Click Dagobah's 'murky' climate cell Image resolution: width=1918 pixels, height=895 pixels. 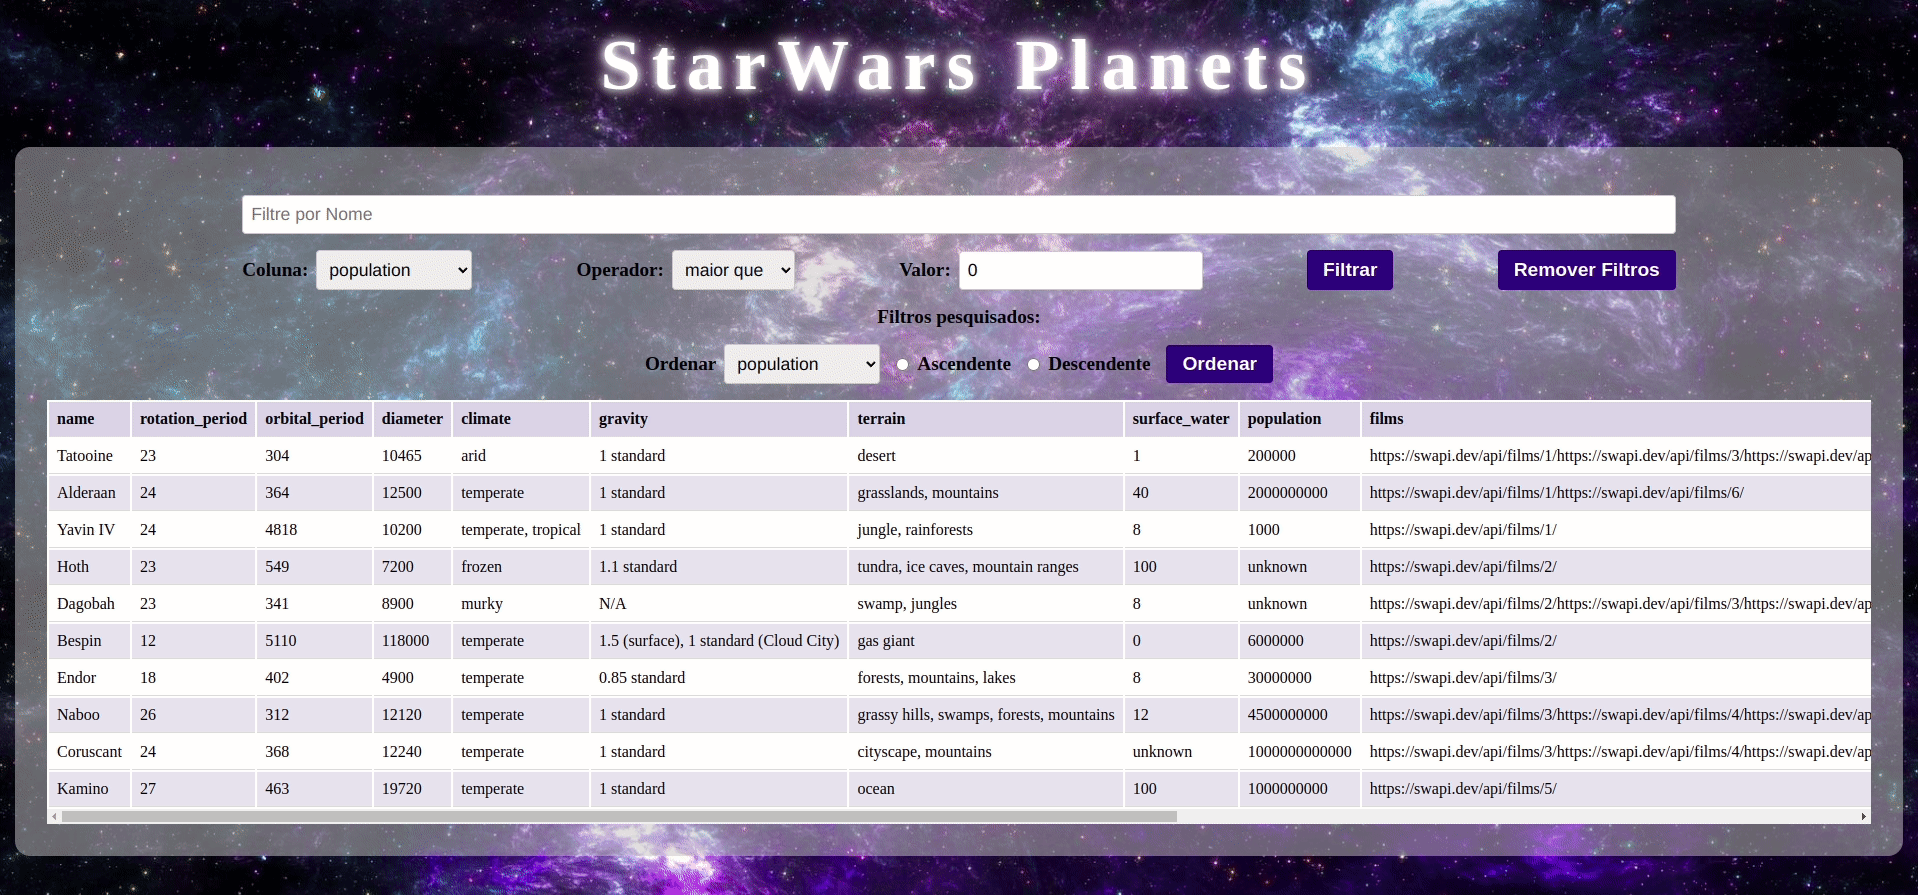521,604
